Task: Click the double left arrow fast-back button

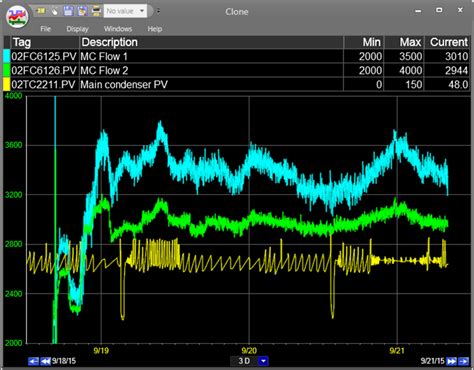Action: pos(45,361)
